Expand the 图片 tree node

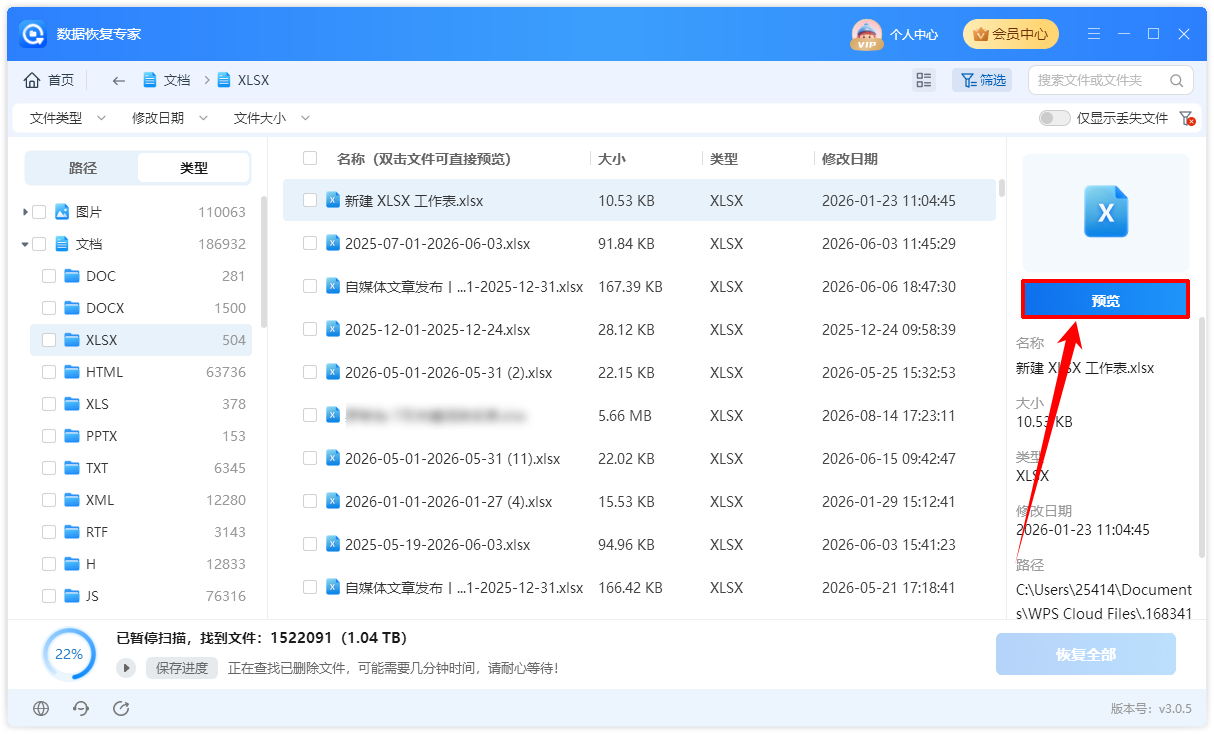[x=25, y=212]
